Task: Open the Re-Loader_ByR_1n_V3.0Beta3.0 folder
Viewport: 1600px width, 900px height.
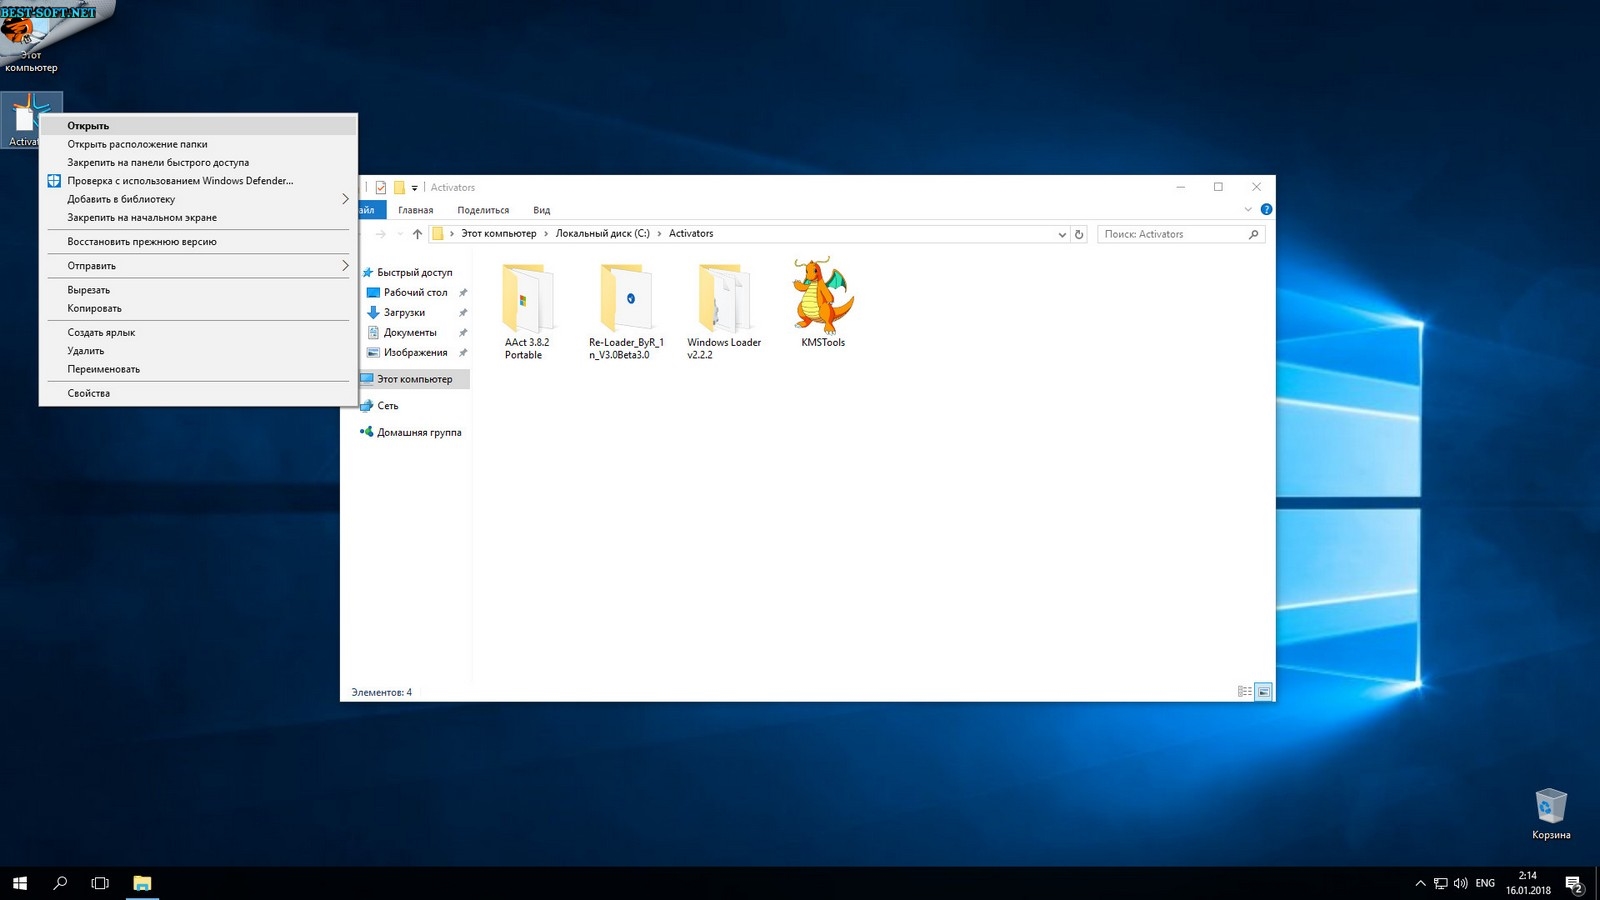Action: (x=626, y=310)
